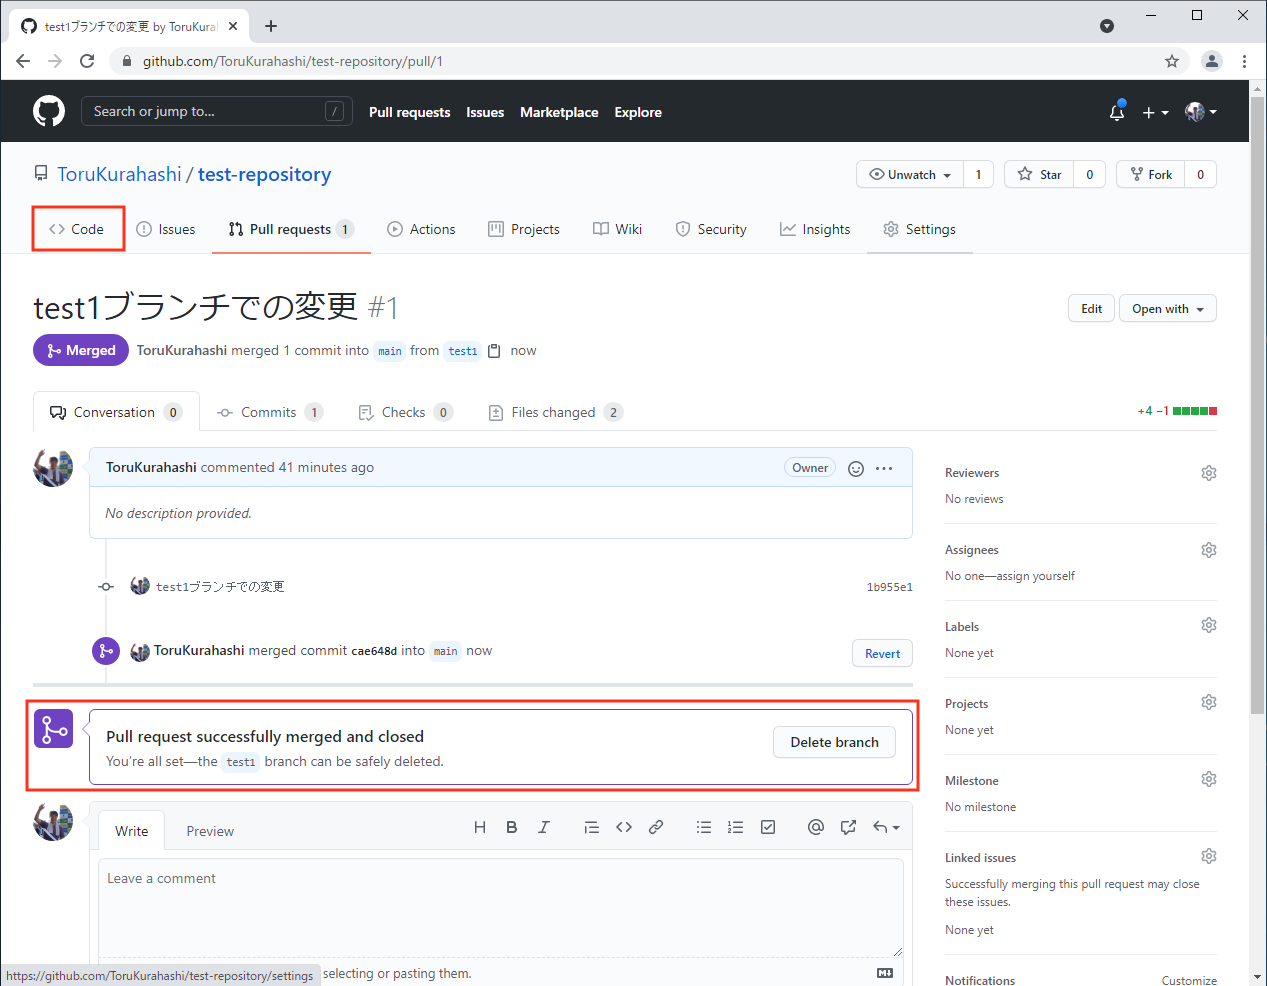Insert a link in comment
Screen dimensions: 1267x986
656,827
